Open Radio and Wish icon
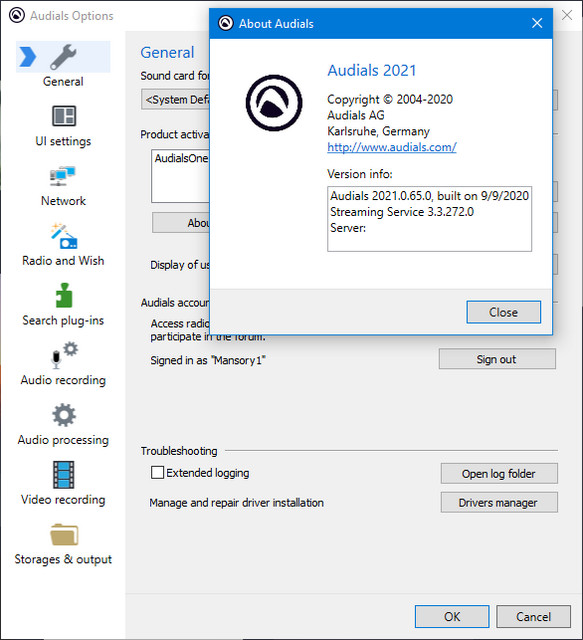 (64, 236)
